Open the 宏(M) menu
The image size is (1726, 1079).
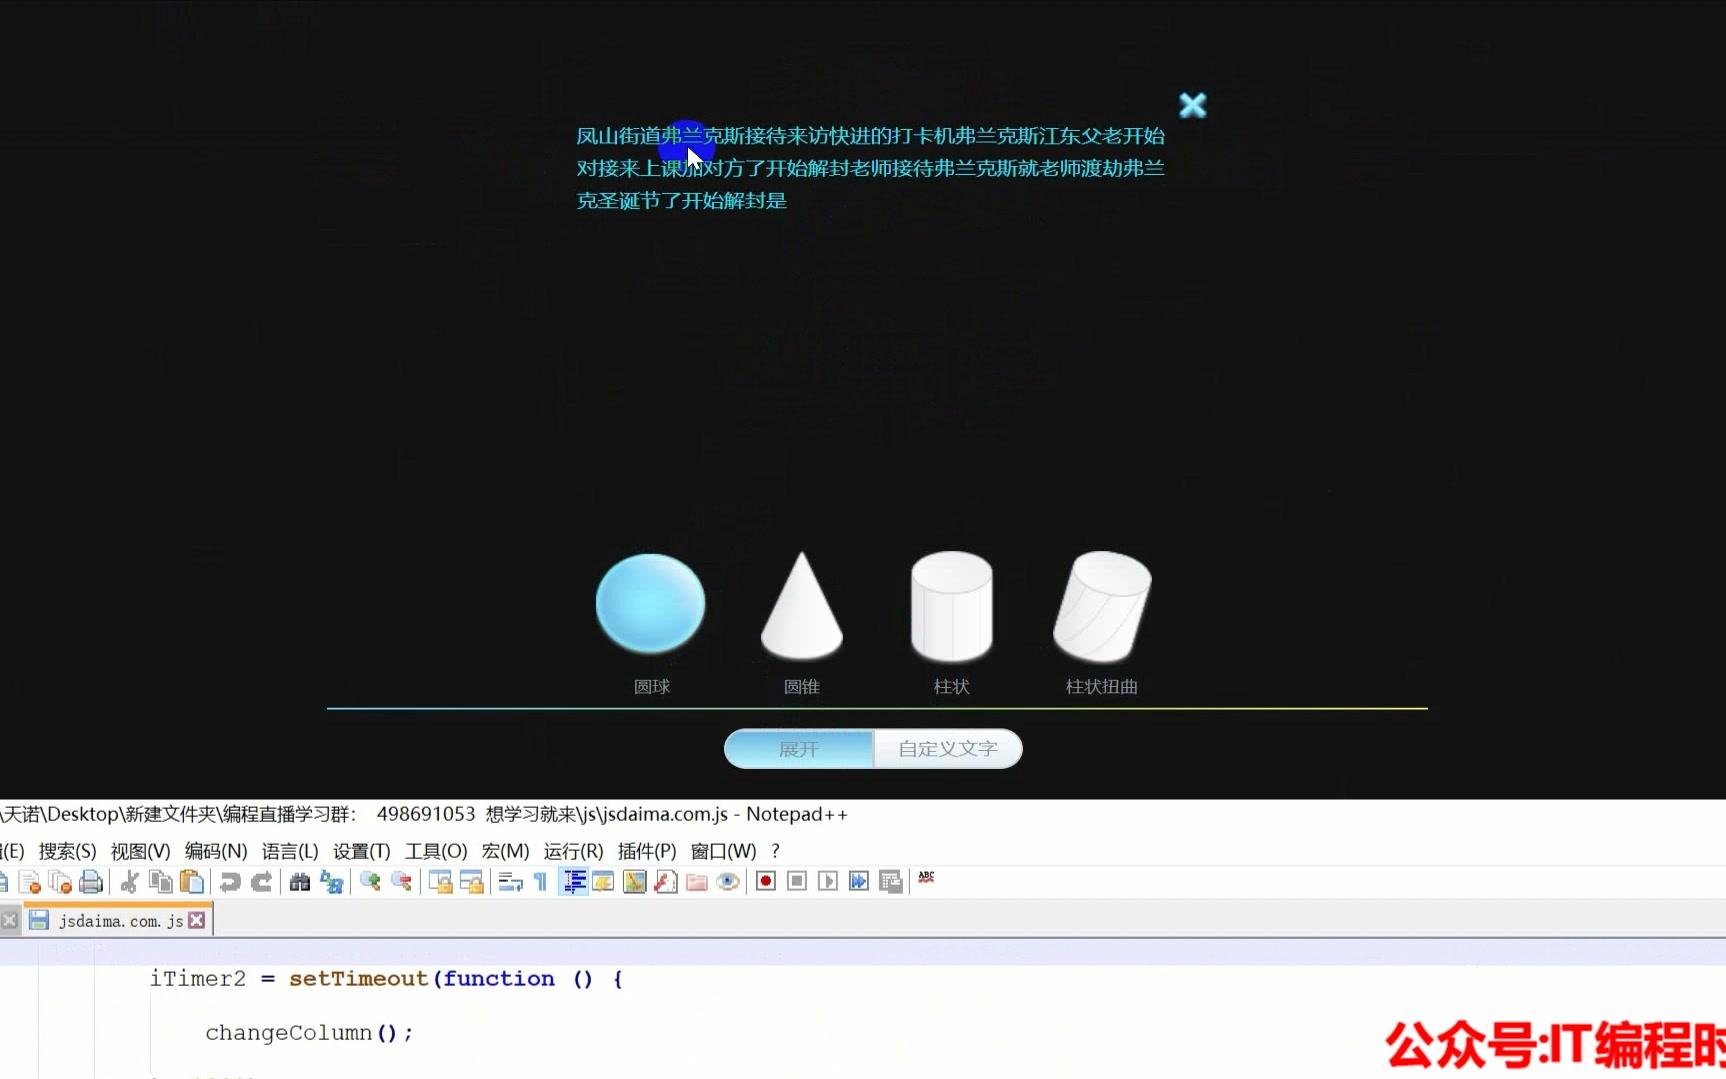coord(506,851)
